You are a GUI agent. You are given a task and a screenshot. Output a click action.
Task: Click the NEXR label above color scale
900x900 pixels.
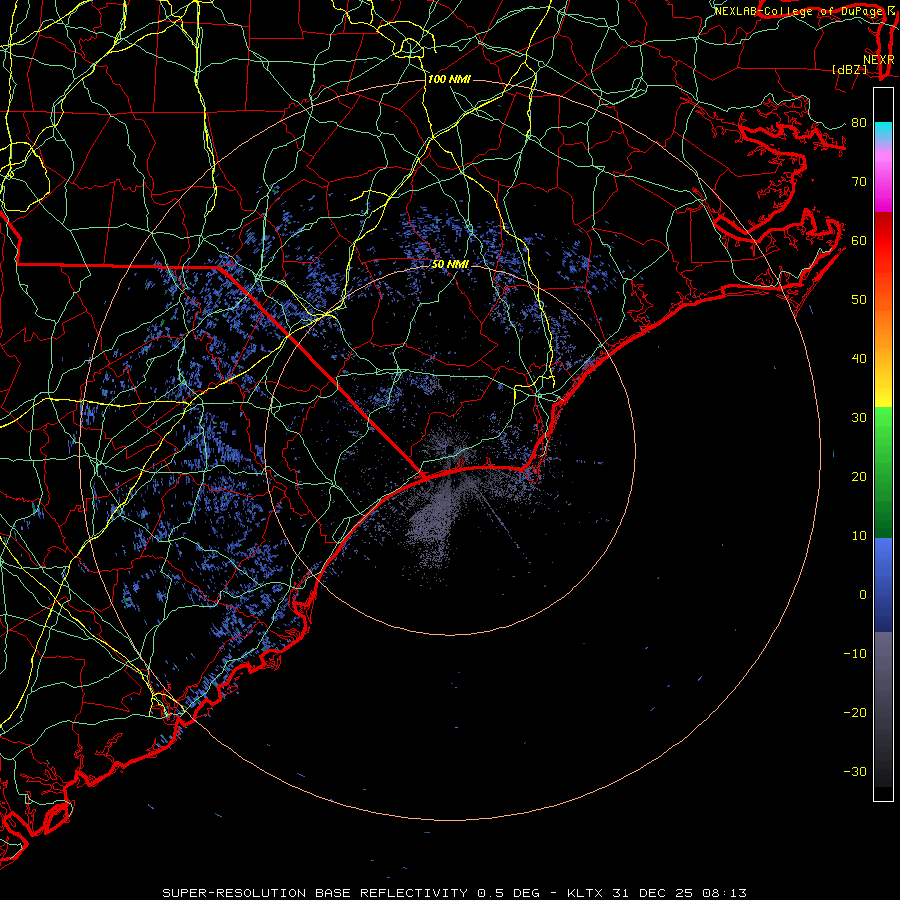tap(879, 60)
